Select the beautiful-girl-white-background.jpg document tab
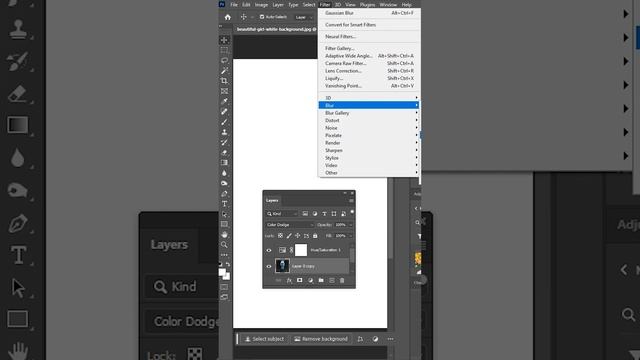The image size is (640, 360). pos(276,29)
